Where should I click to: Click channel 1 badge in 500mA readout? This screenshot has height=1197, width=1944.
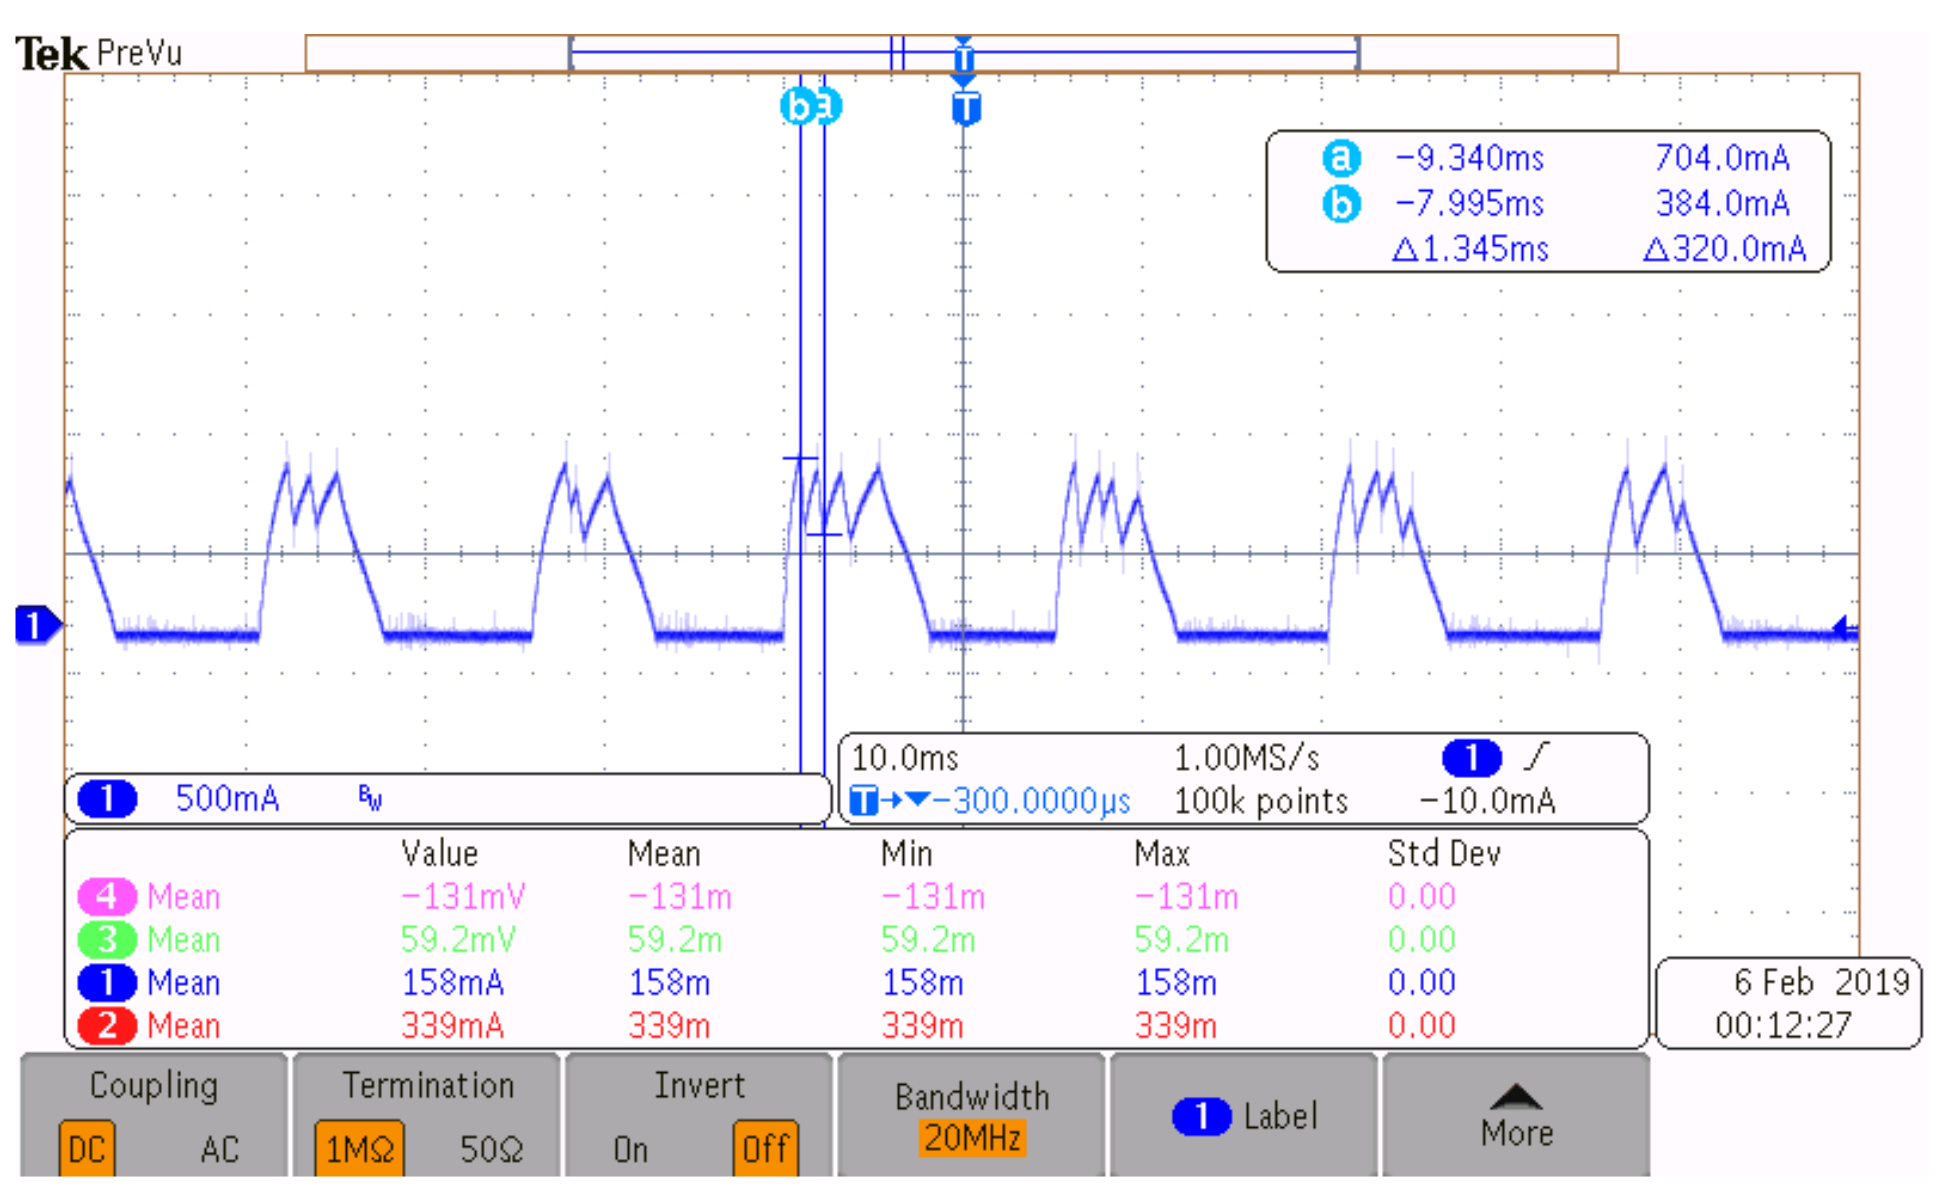tap(107, 799)
